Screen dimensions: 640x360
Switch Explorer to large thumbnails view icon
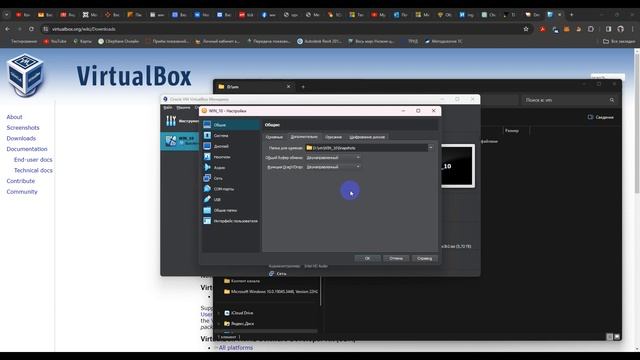[617, 337]
